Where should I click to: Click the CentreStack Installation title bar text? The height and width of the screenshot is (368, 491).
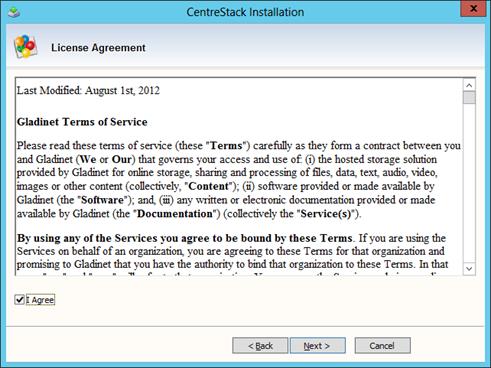pyautogui.click(x=245, y=12)
